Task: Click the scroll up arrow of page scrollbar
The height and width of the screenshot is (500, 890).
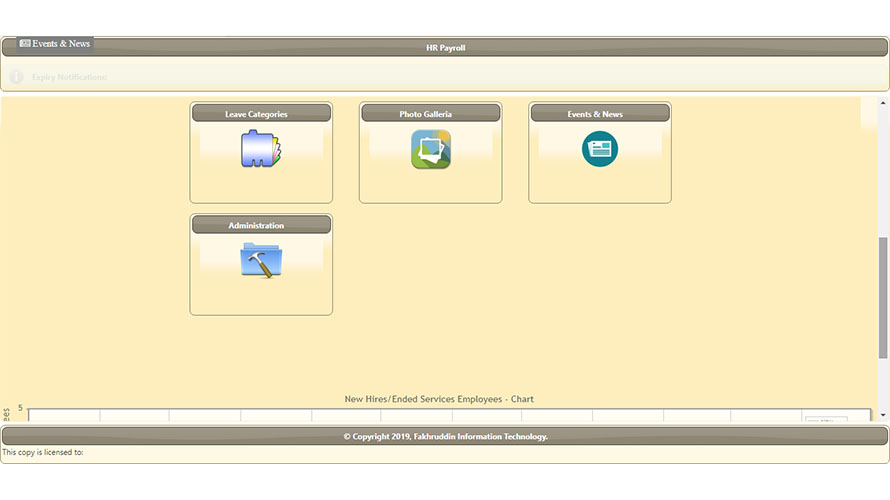Action: [883, 102]
